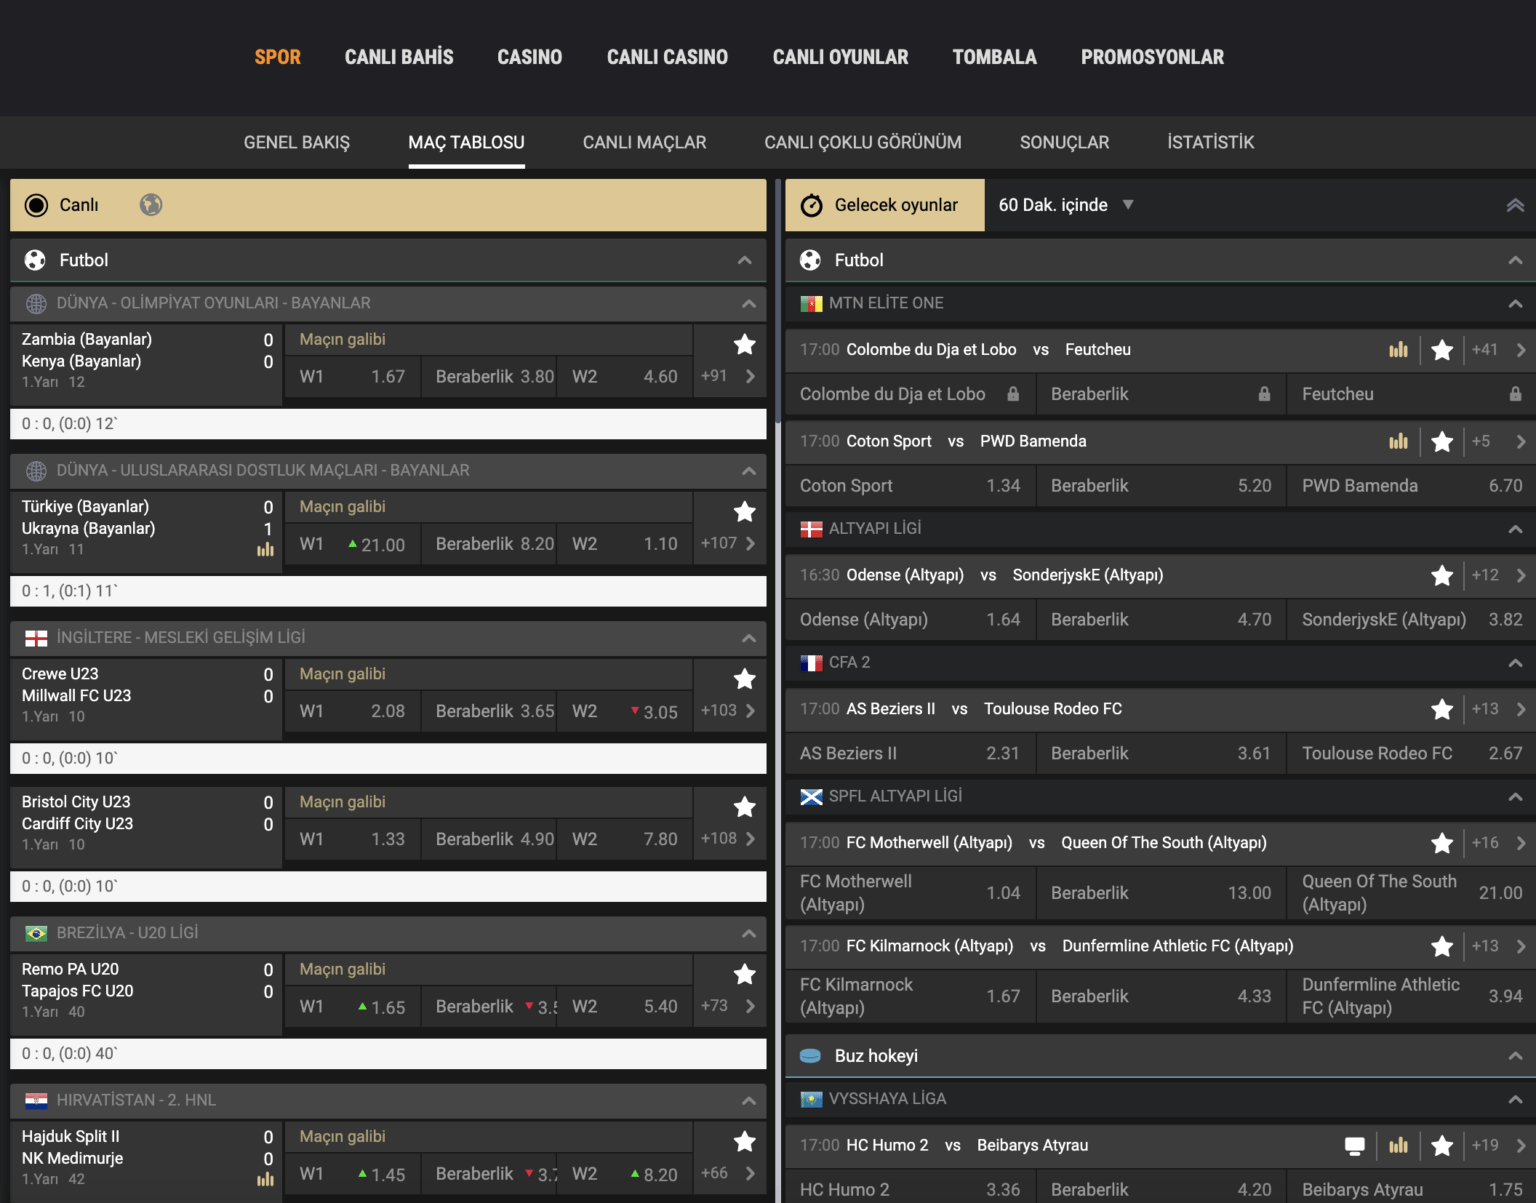
Task: Open statistics icon for Hajduk Split II match
Action: 265,1179
